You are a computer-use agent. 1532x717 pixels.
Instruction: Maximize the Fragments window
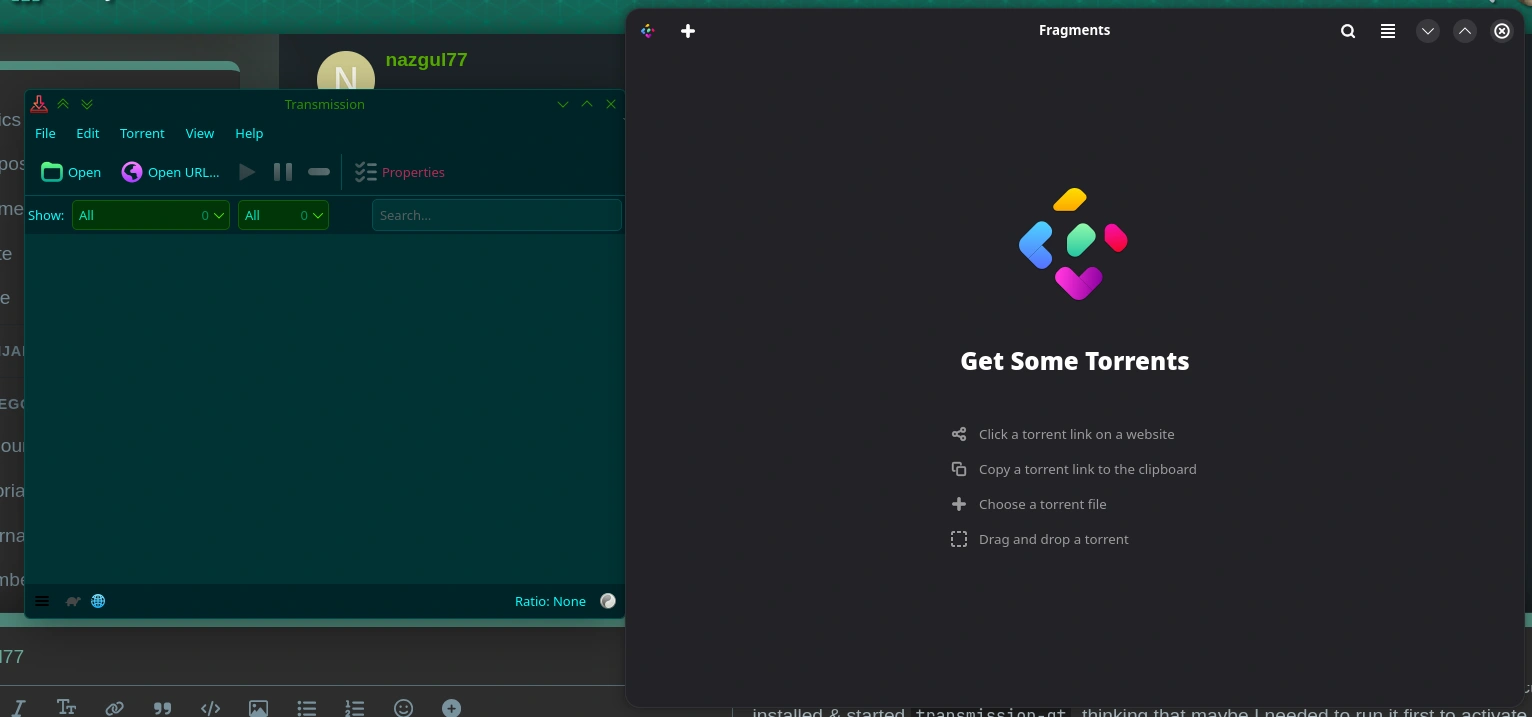pos(1465,31)
